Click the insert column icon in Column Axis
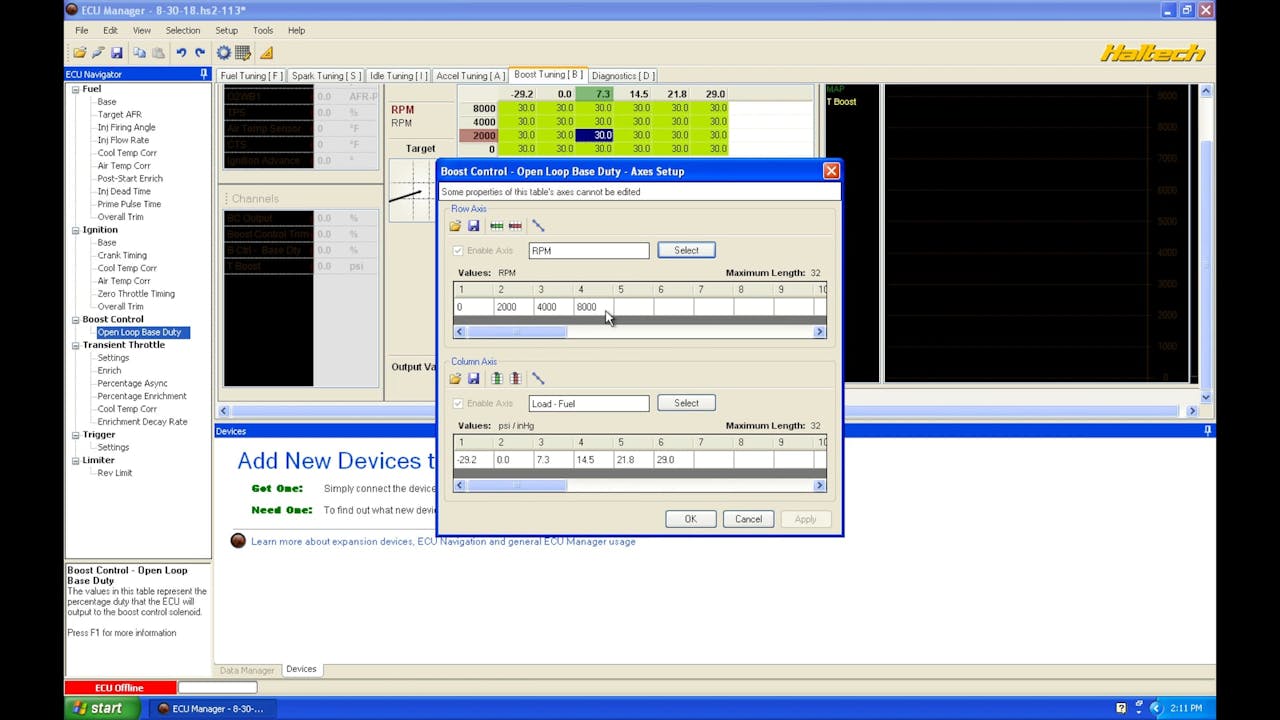Image resolution: width=1280 pixels, height=720 pixels. (496, 379)
